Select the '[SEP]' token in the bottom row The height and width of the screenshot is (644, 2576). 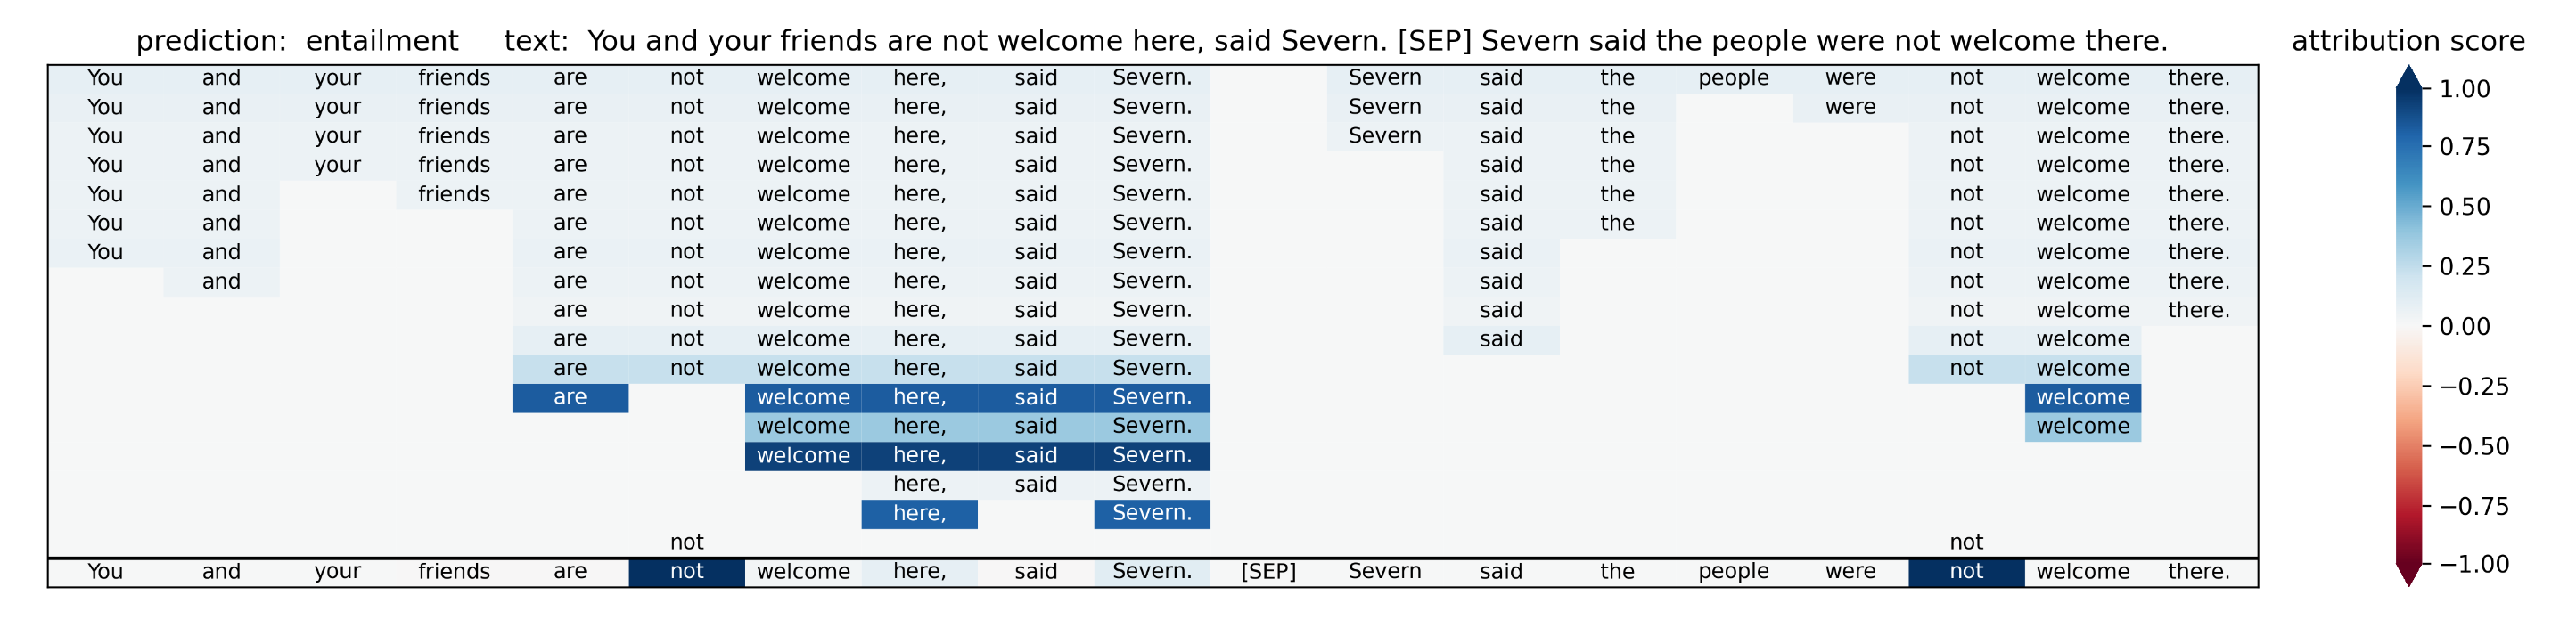tap(1268, 571)
